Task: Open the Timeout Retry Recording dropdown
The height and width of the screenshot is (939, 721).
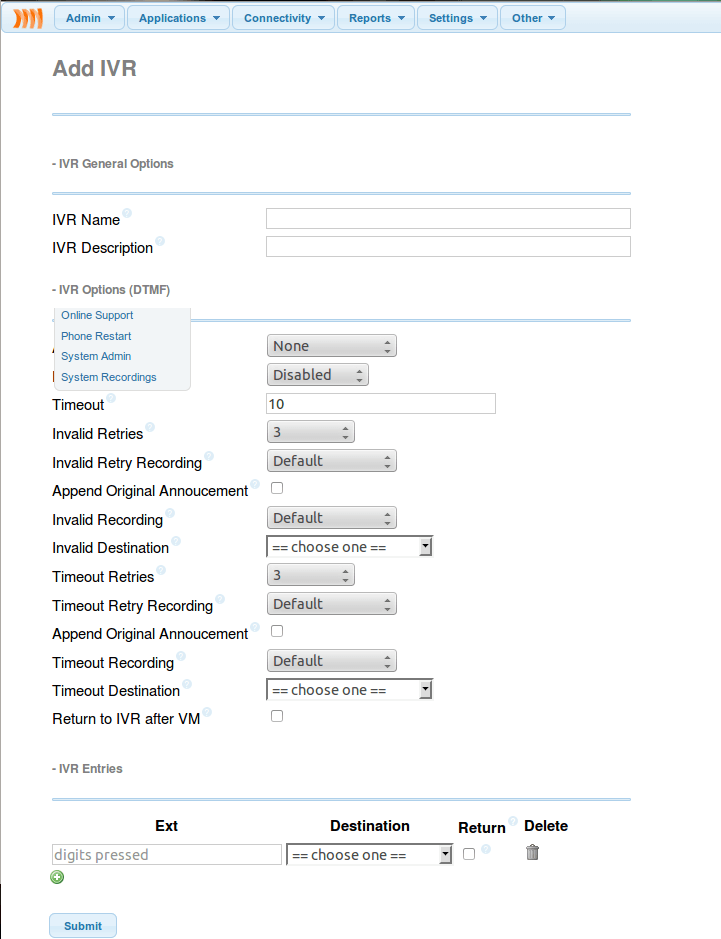Action: 331,603
